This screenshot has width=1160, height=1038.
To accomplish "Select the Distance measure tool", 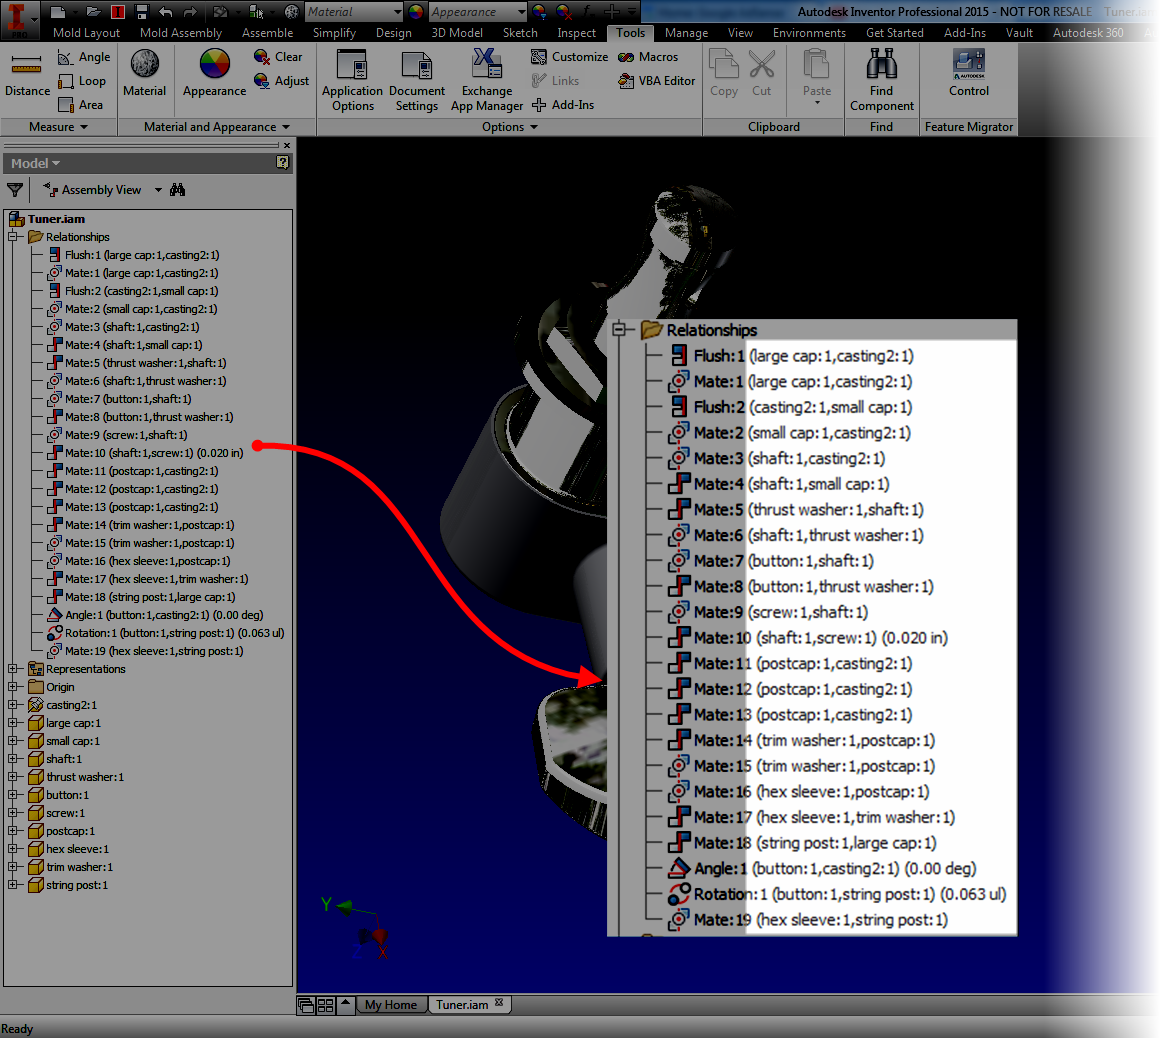I will 26,75.
